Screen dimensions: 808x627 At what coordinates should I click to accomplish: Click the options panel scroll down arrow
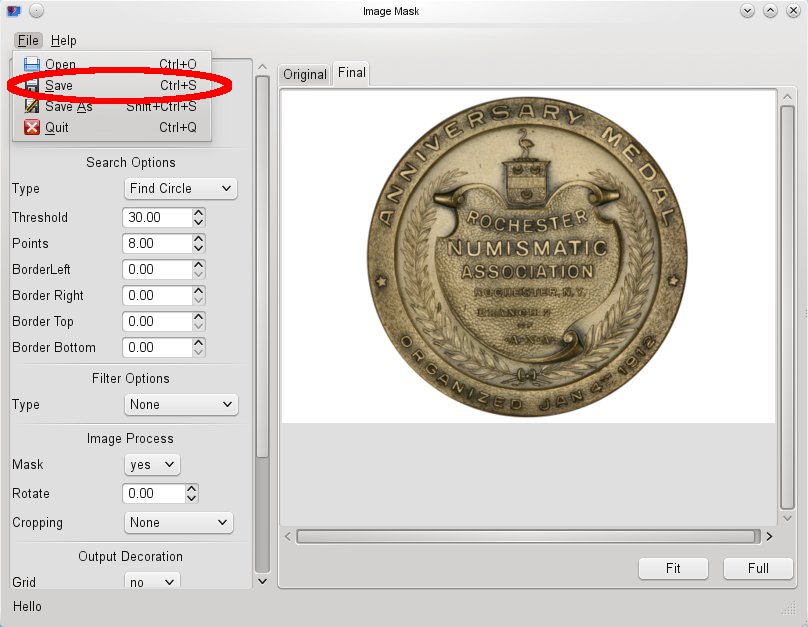pos(262,582)
